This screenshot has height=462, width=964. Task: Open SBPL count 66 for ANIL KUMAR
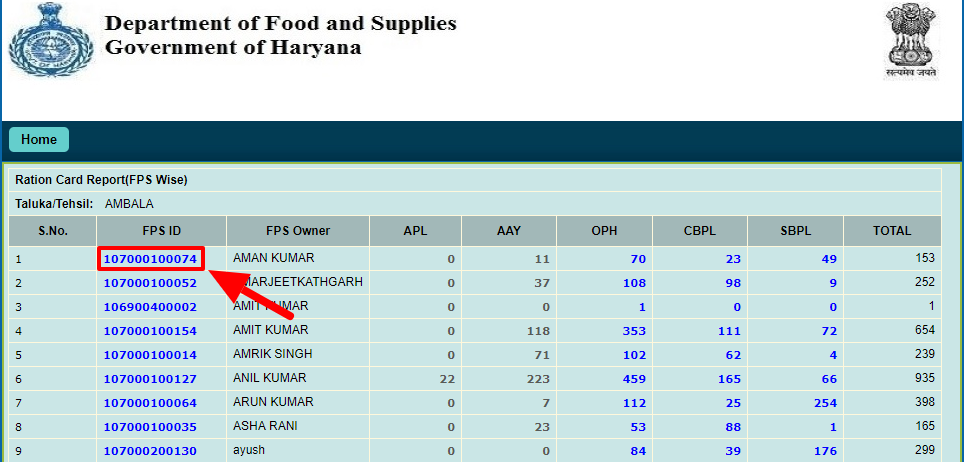829,380
